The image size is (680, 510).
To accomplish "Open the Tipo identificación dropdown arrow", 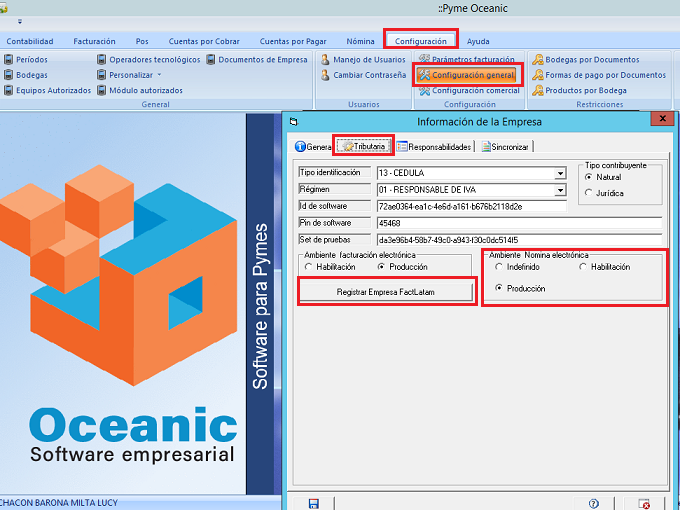I will click(x=560, y=173).
